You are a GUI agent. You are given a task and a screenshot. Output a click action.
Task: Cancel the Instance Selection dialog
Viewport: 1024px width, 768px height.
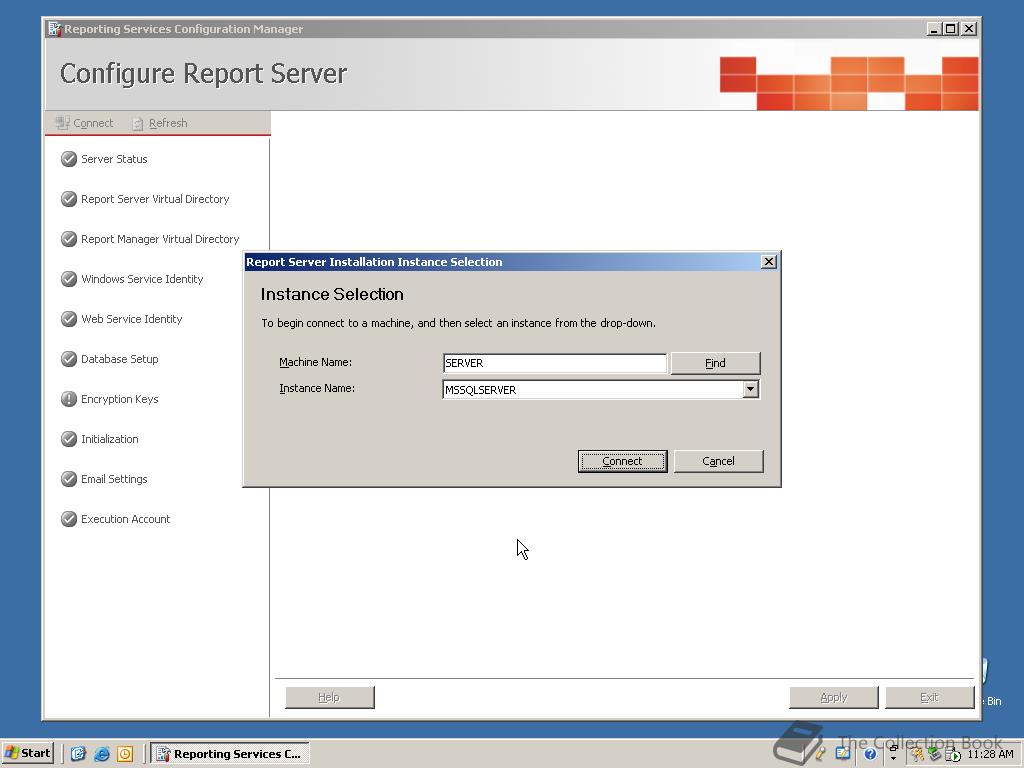[x=718, y=461]
